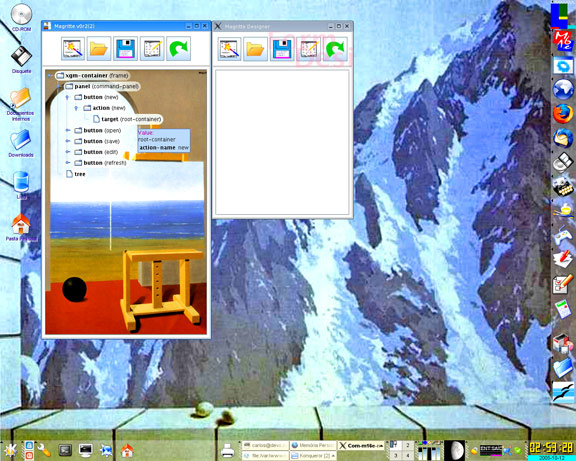The width and height of the screenshot is (576, 461).
Task: Open blue globe web browser in right dock
Action: tap(563, 89)
